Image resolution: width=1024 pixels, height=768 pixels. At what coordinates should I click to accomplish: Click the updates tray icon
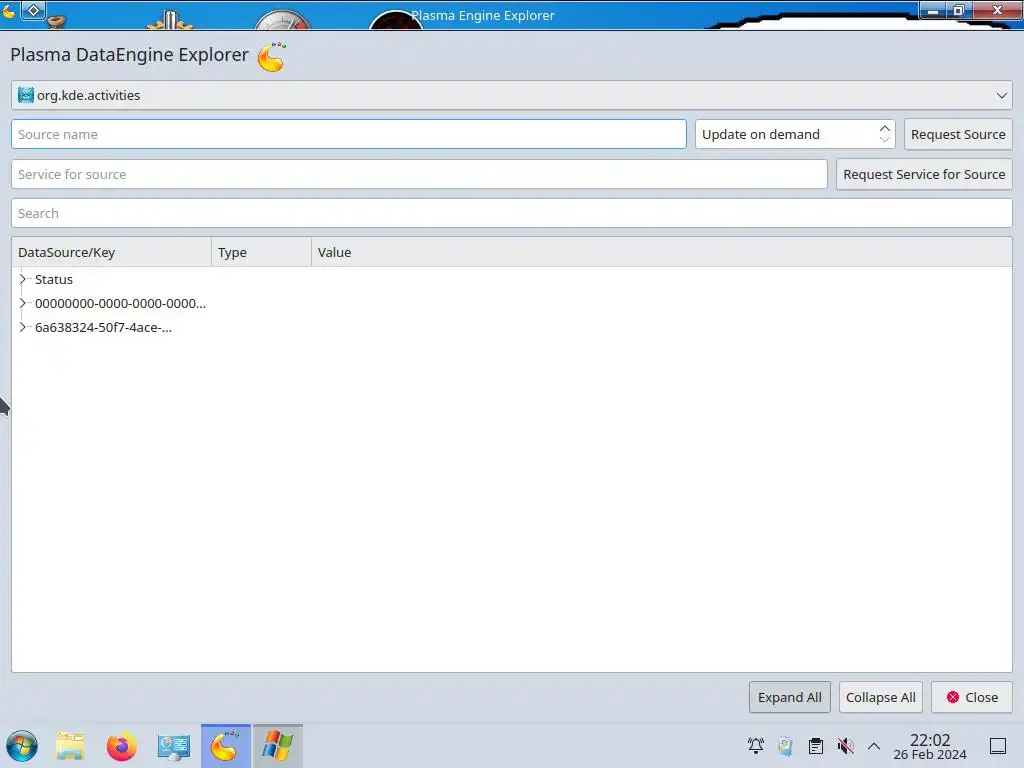(786, 746)
